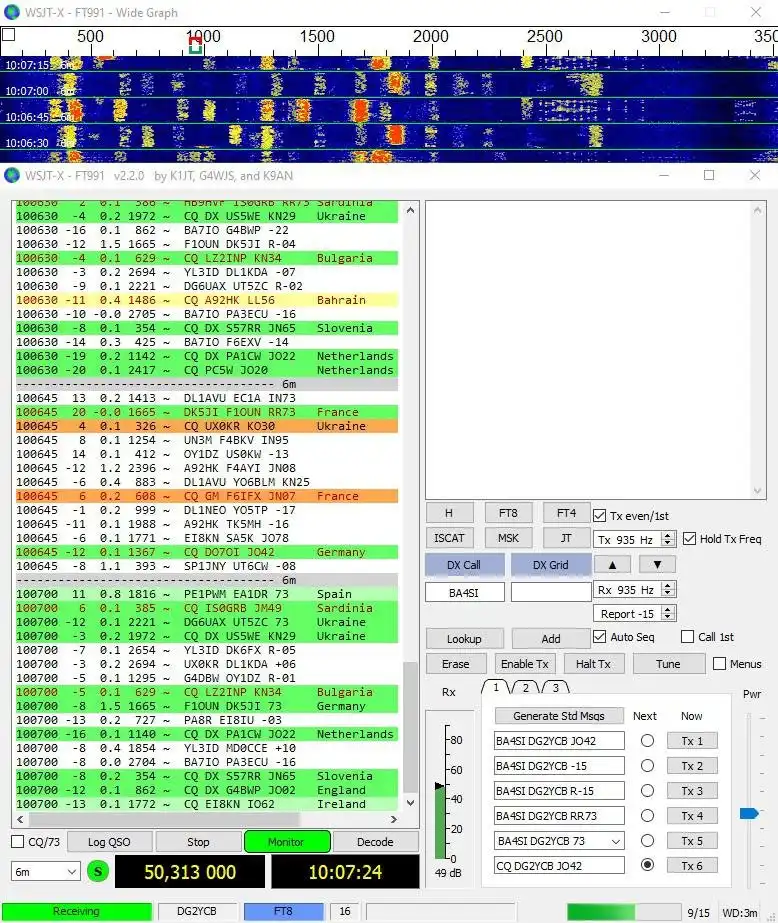
Task: Select the FT8 mode button
Action: [508, 513]
